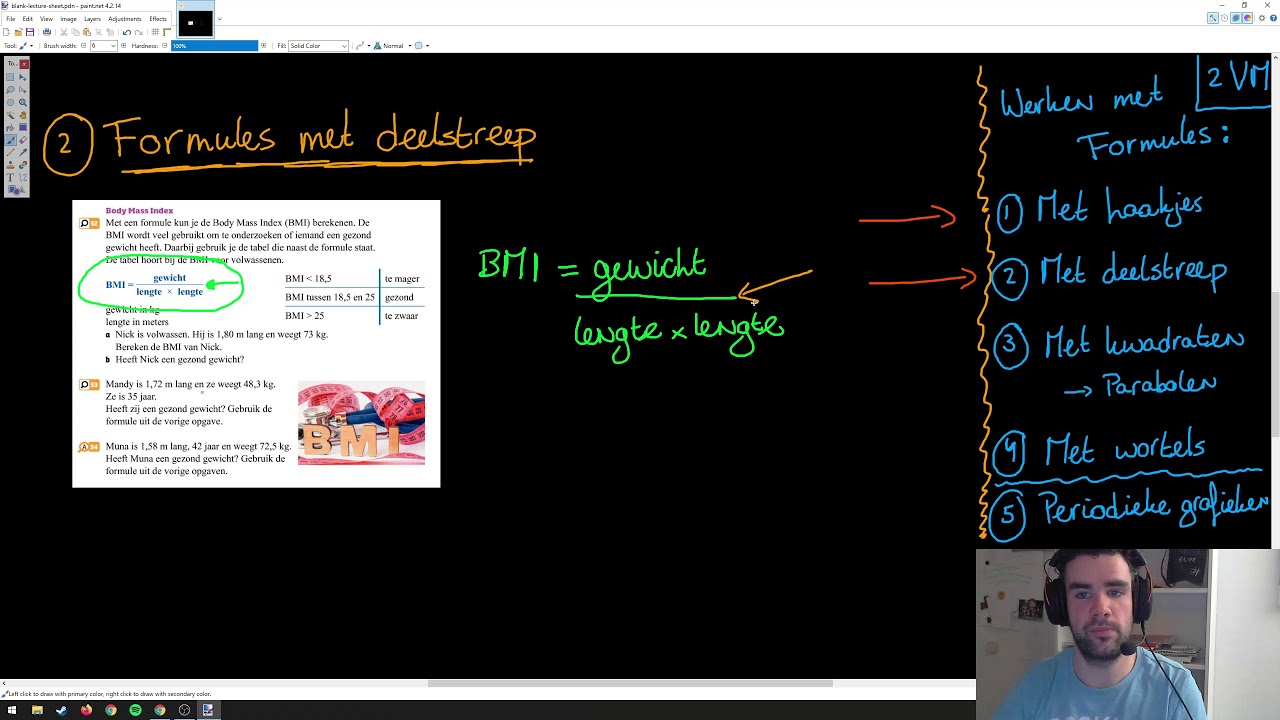Select the Zoom magnifier tool
Screen dimensions: 1280x720
(x=22, y=102)
